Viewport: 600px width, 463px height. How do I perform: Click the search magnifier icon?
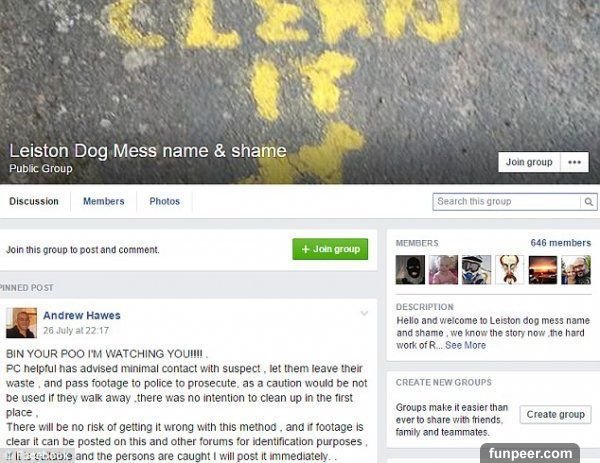[589, 202]
